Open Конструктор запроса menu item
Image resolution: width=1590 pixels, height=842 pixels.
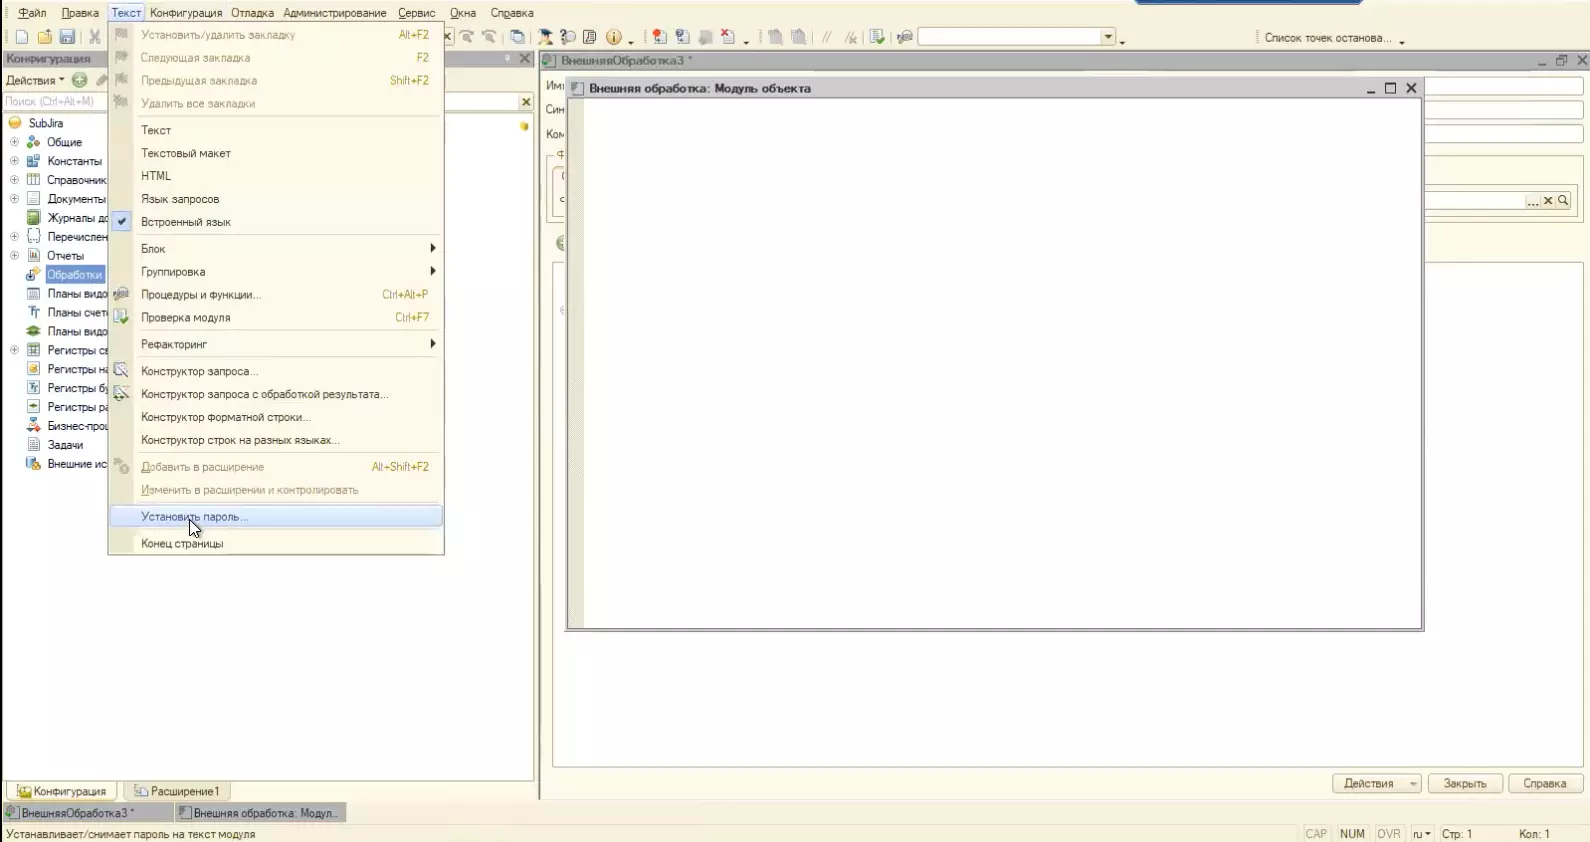tap(276, 371)
